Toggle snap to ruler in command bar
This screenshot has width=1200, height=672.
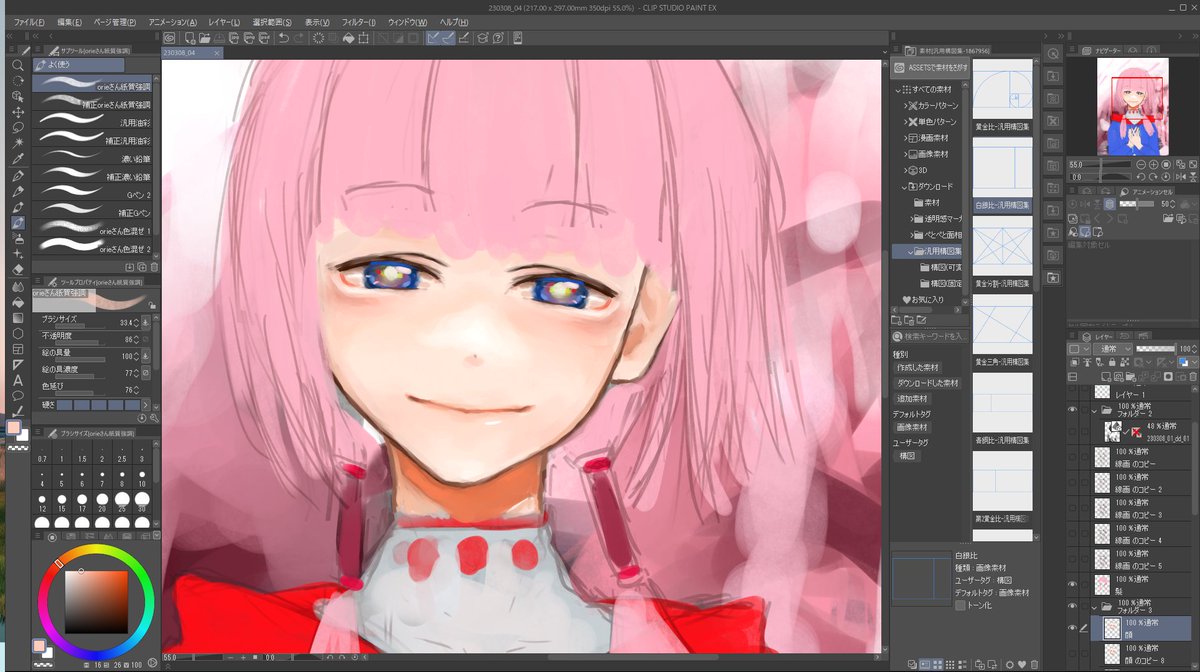point(434,38)
